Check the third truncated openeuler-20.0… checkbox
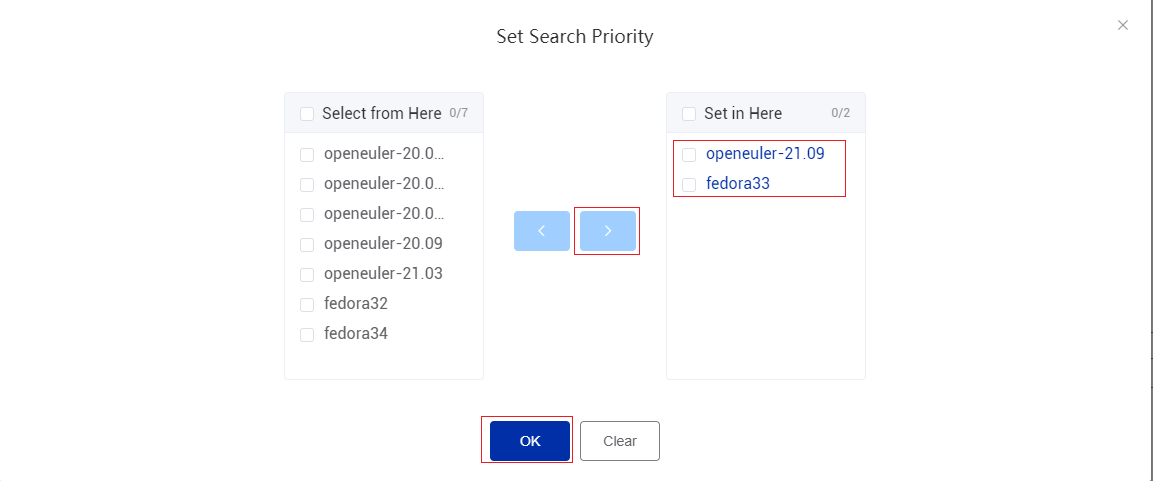This screenshot has width=1153, height=481. tap(307, 215)
